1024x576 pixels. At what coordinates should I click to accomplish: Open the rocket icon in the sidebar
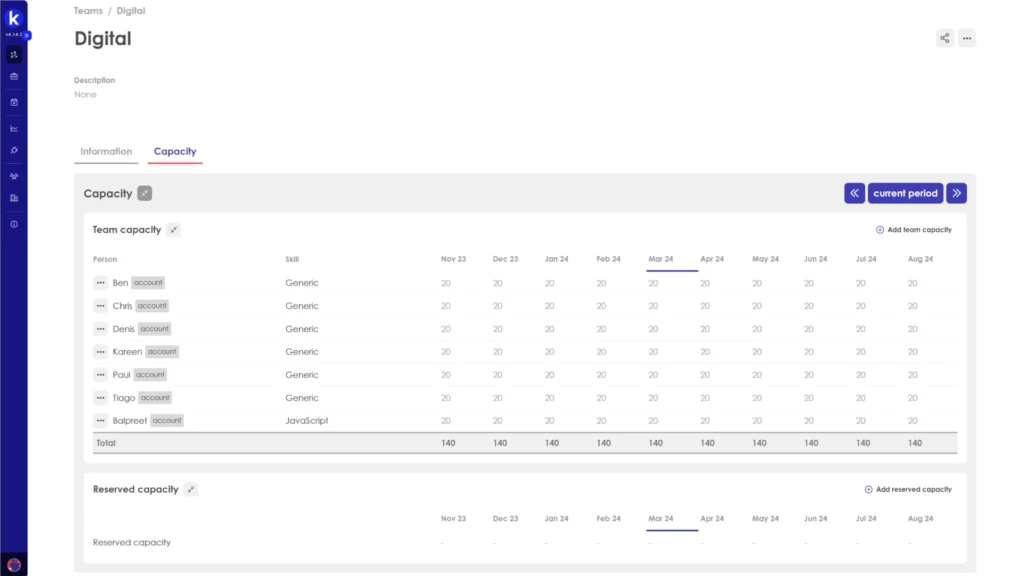click(14, 150)
